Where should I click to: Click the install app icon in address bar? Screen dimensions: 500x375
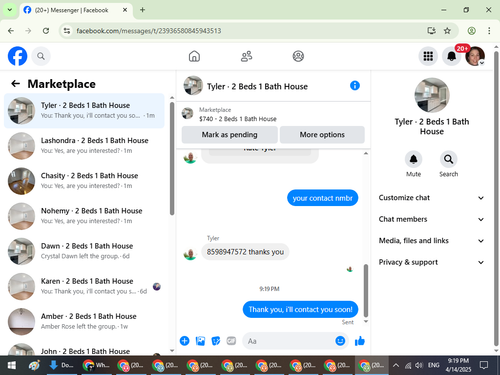pos(432,31)
